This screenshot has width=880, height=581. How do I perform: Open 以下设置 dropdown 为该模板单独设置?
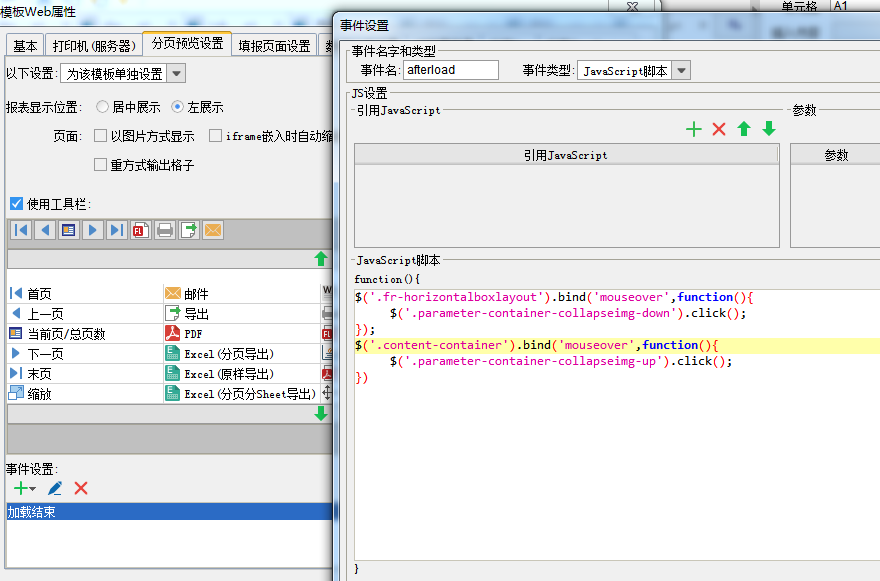coord(176,74)
